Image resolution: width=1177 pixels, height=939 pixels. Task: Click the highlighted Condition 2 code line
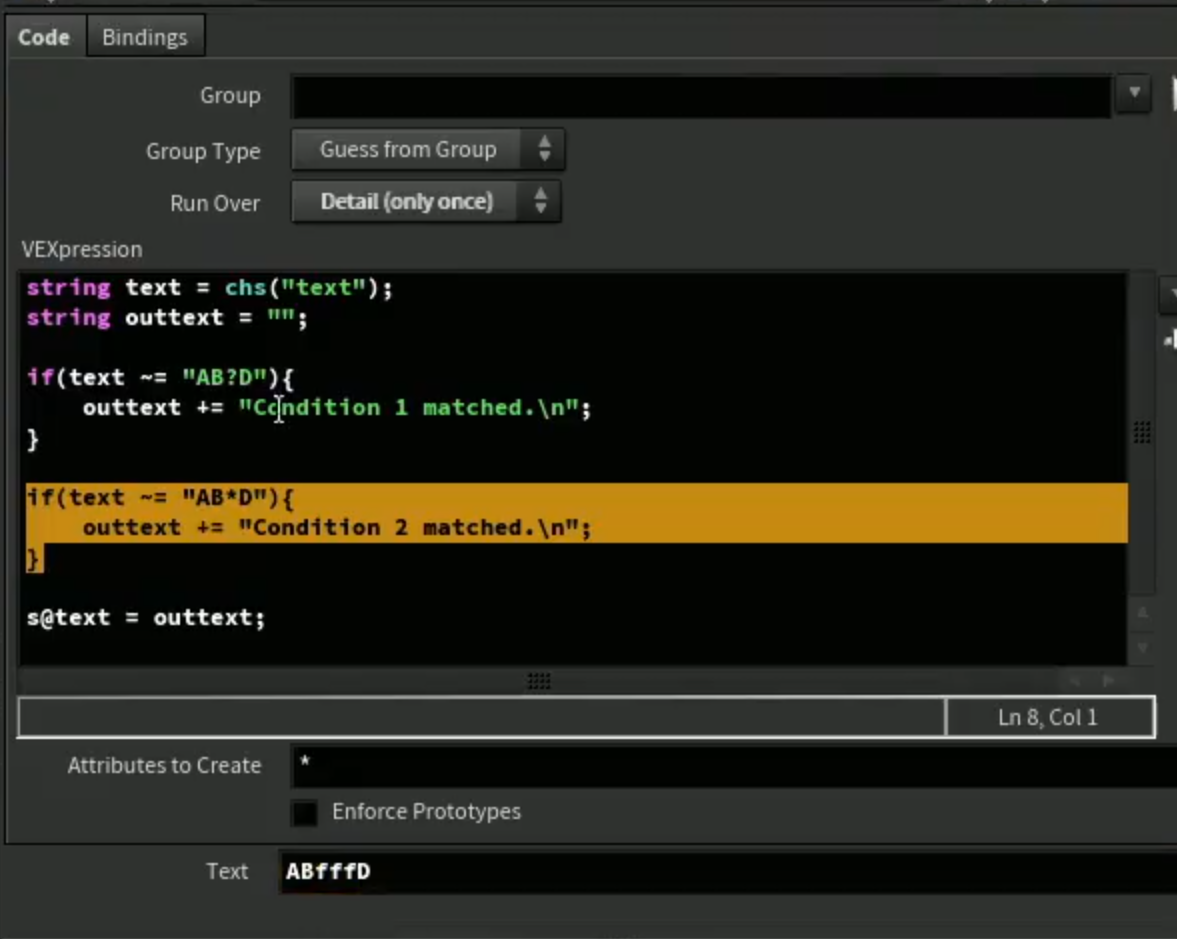(337, 528)
